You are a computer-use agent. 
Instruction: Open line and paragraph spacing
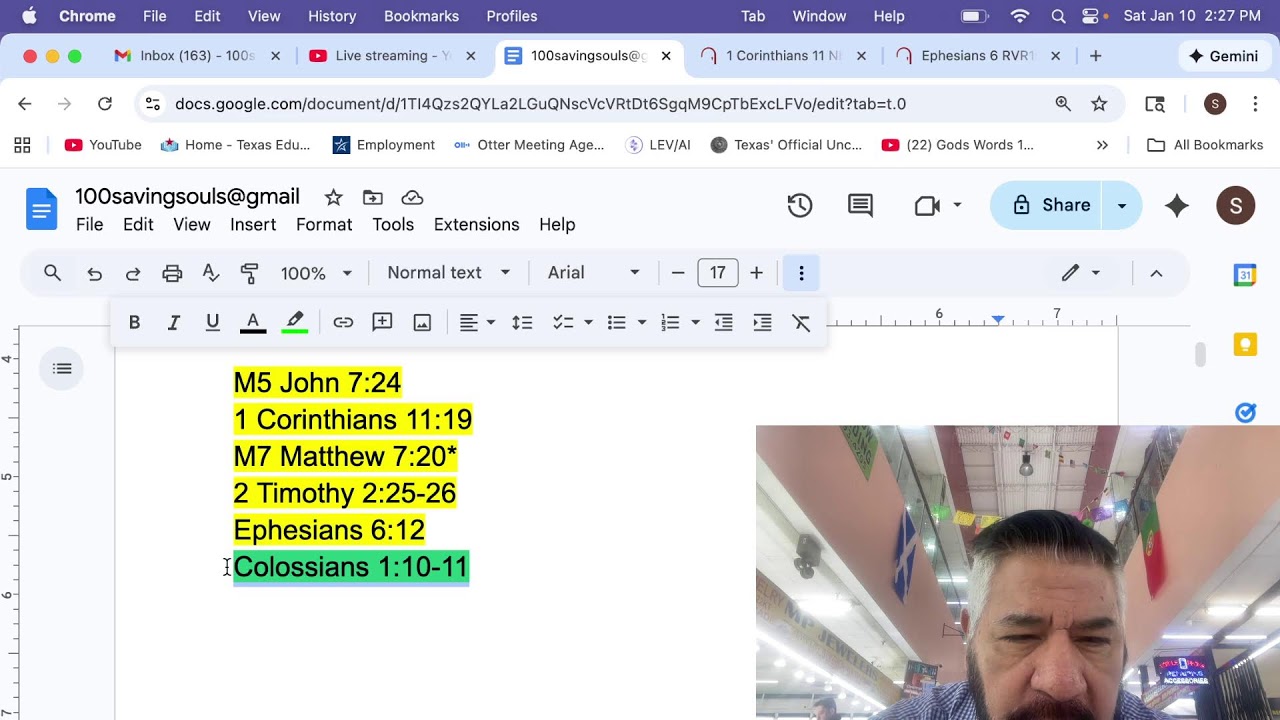click(x=522, y=322)
